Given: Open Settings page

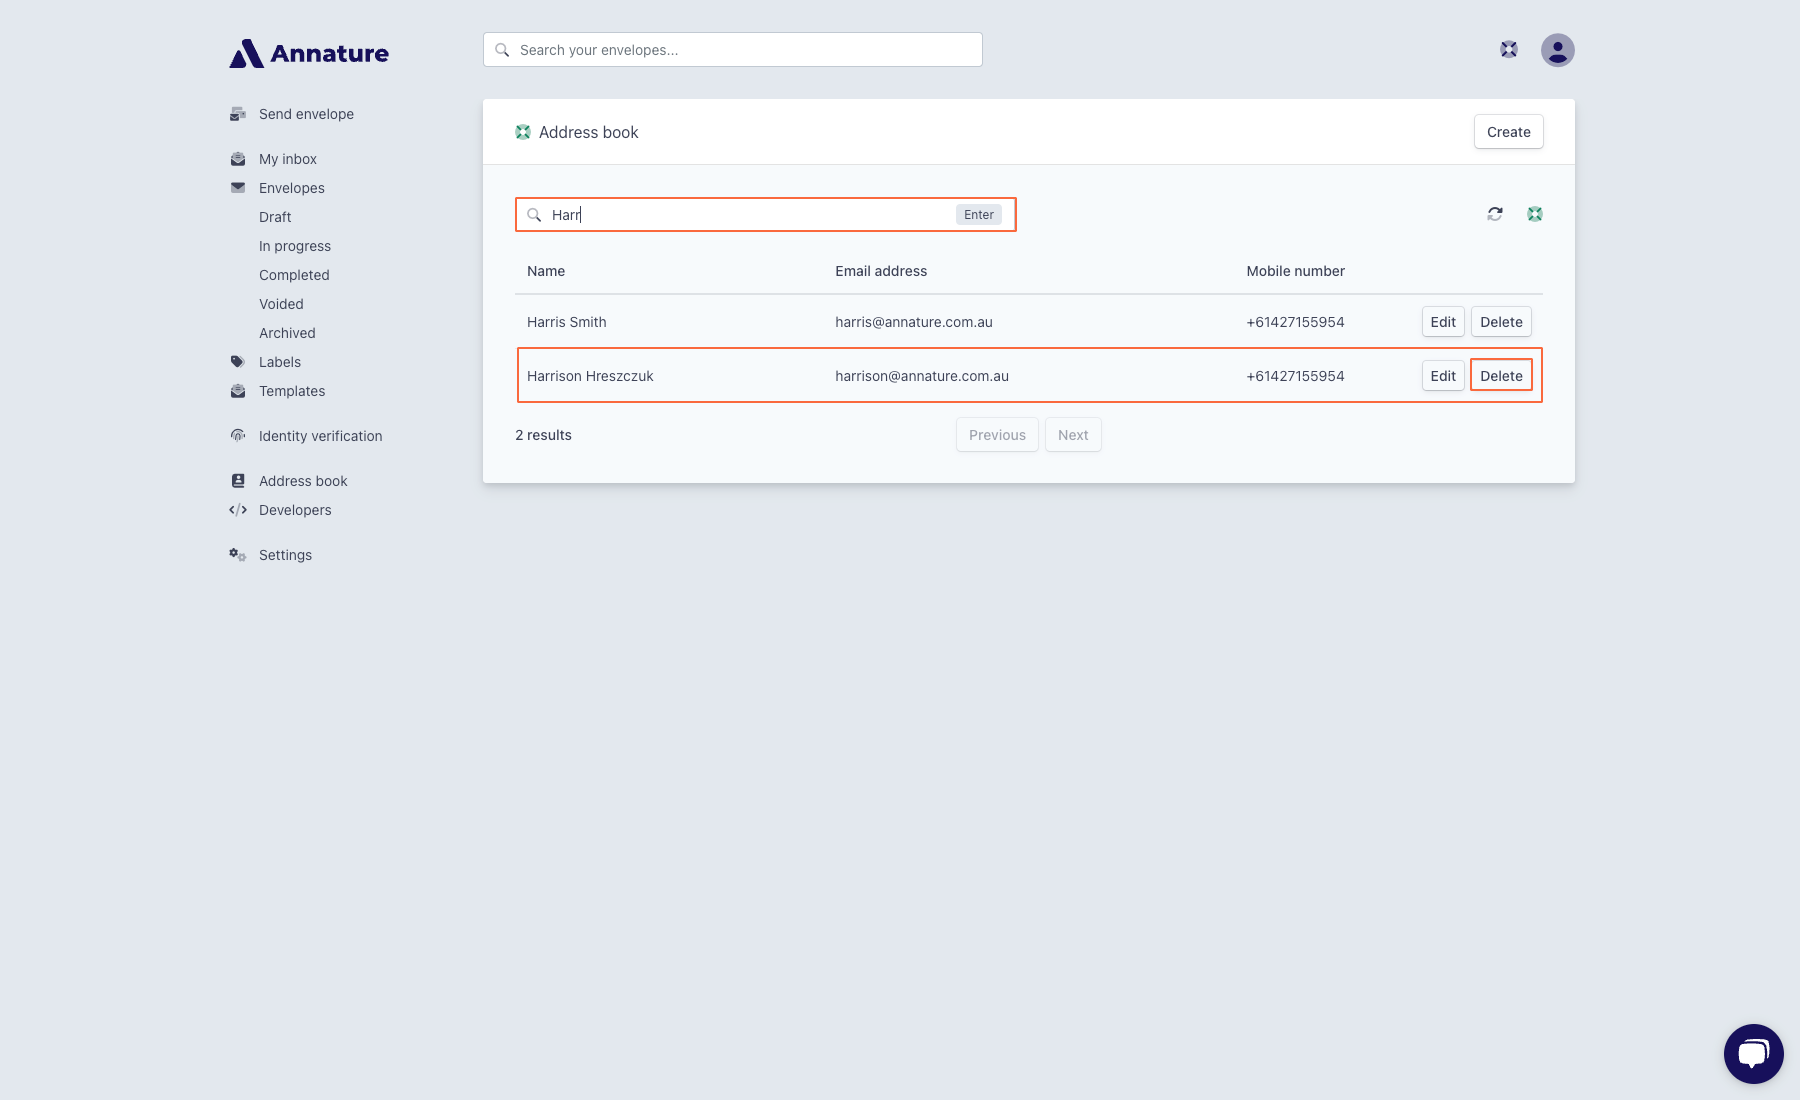Looking at the screenshot, I should [x=285, y=555].
